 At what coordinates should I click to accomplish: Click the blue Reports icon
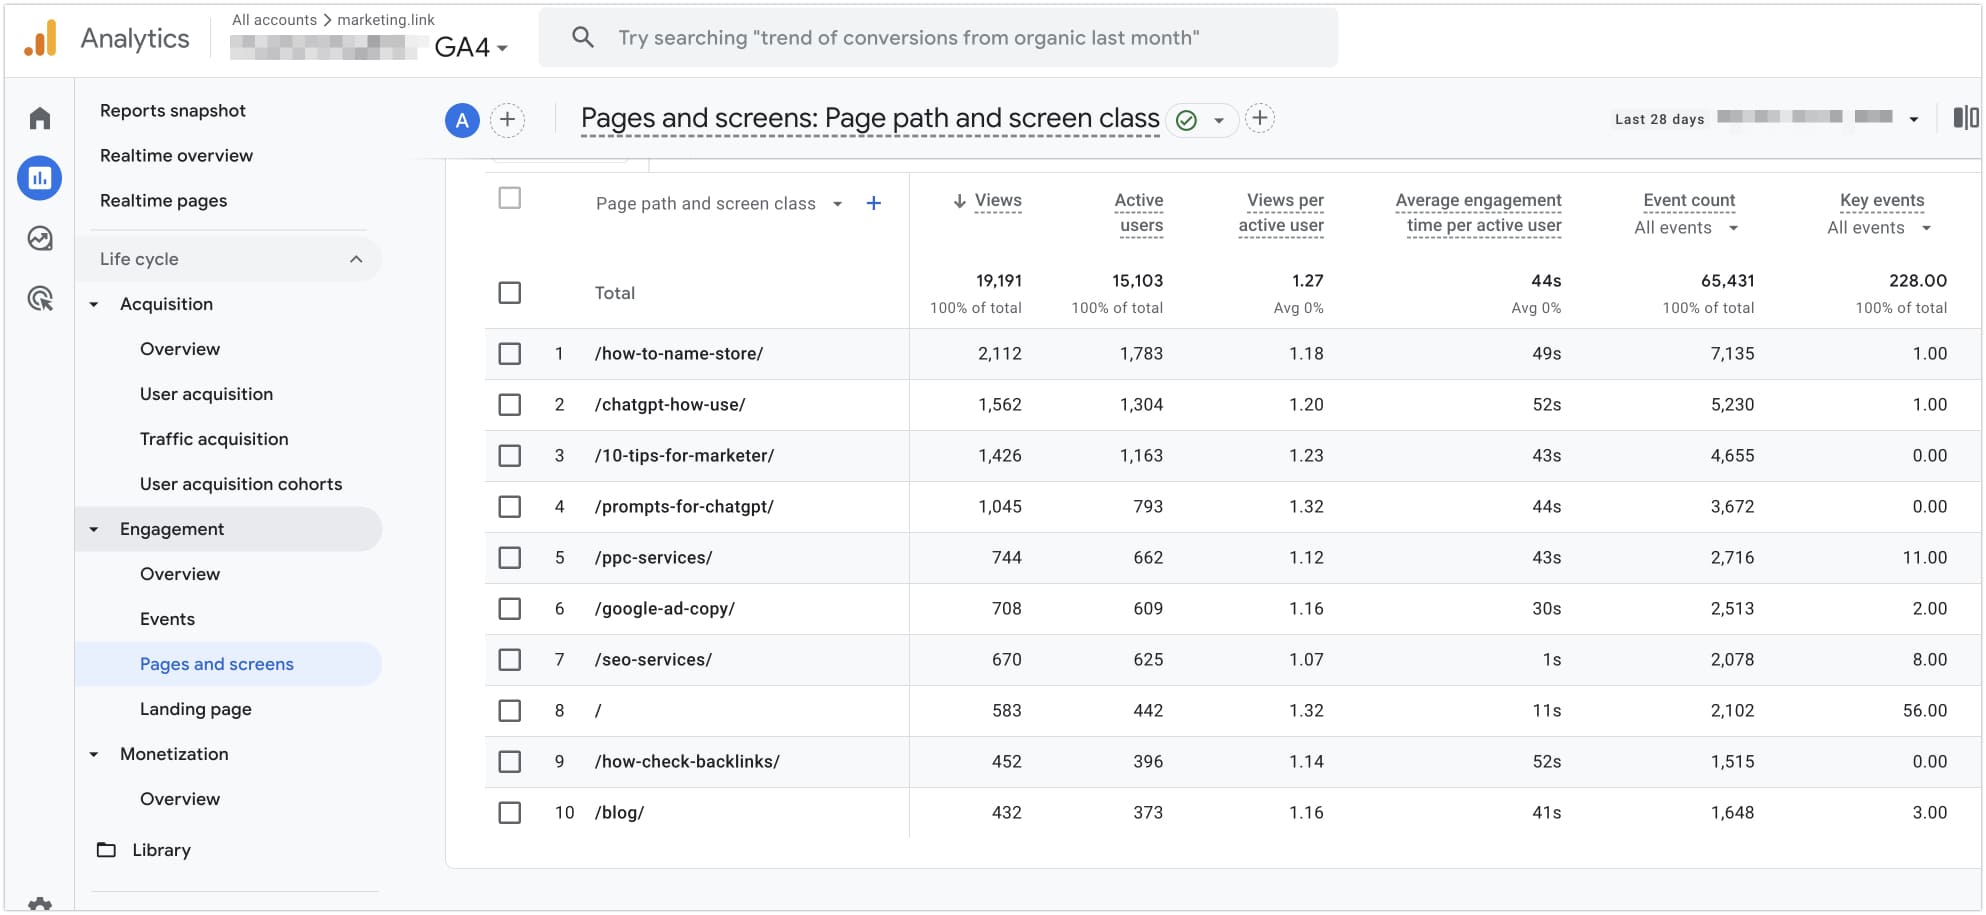38,178
